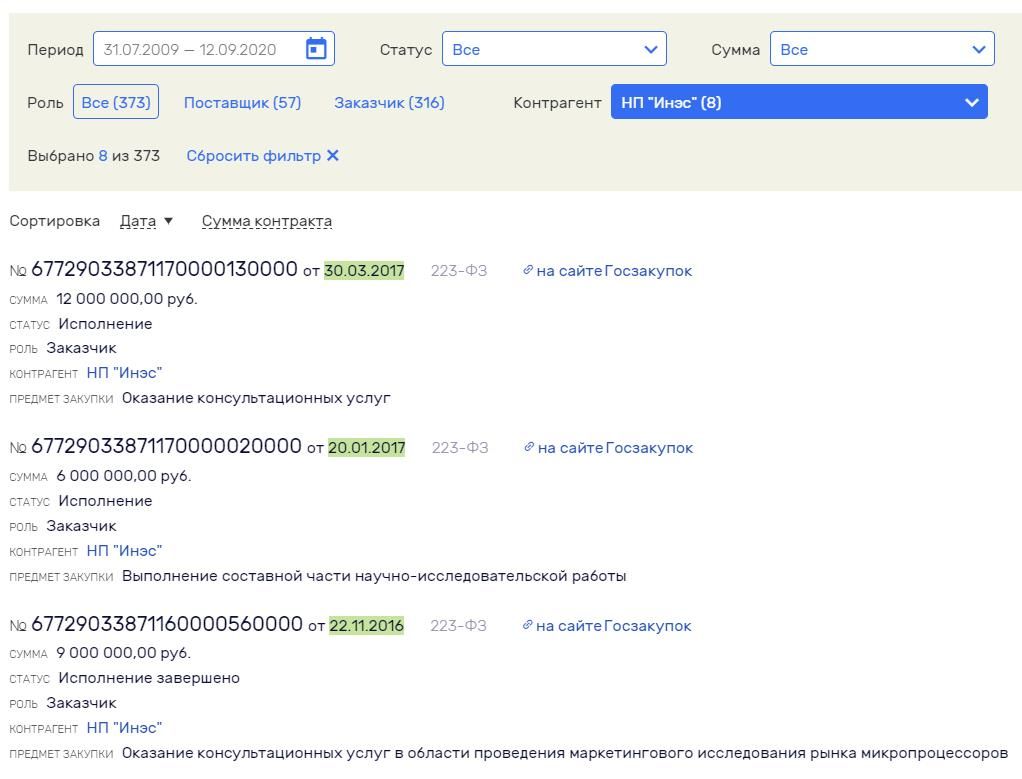Open Госзакупки link for contract dated 22.11.2016
Image resolution: width=1022 pixels, height=779 pixels.
[x=613, y=626]
